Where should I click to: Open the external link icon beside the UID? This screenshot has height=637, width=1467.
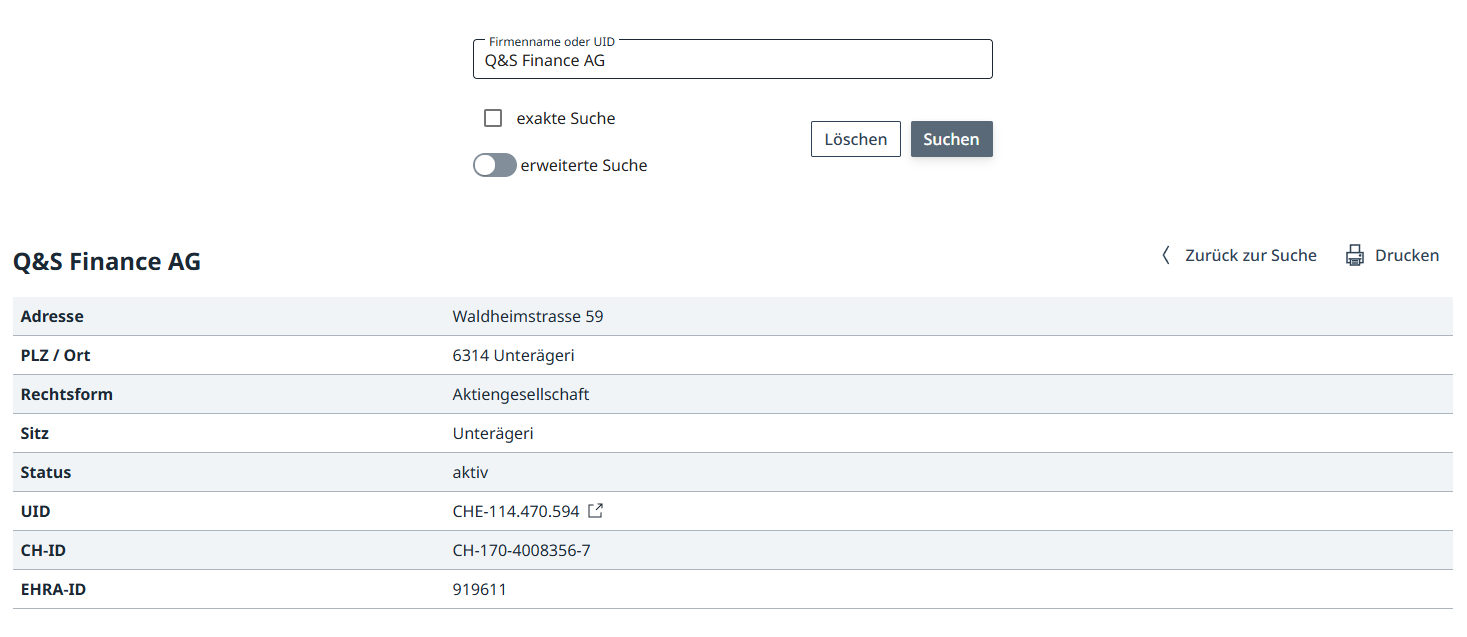595,511
